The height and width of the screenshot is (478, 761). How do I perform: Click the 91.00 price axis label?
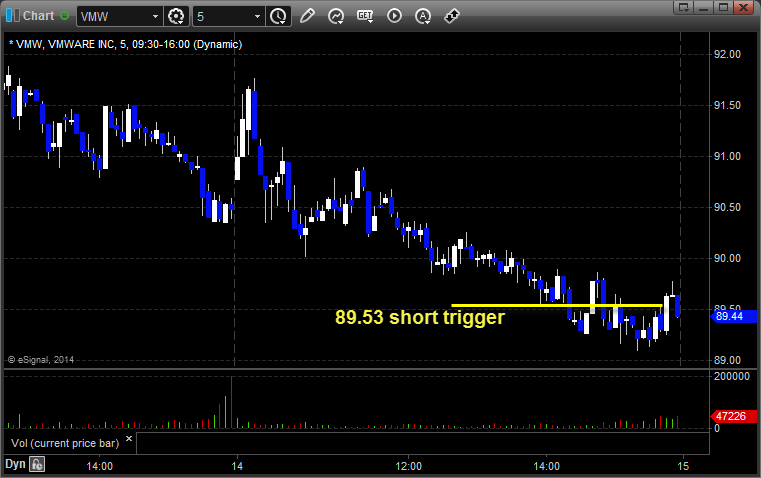[x=727, y=156]
